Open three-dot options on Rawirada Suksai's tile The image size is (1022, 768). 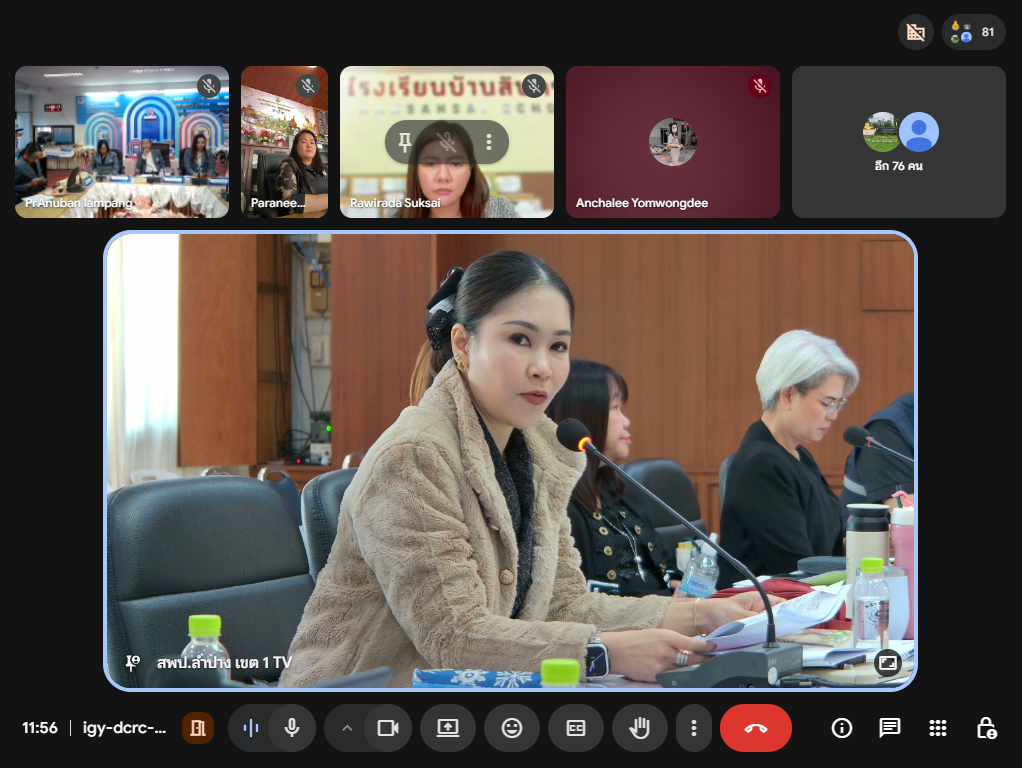click(489, 142)
